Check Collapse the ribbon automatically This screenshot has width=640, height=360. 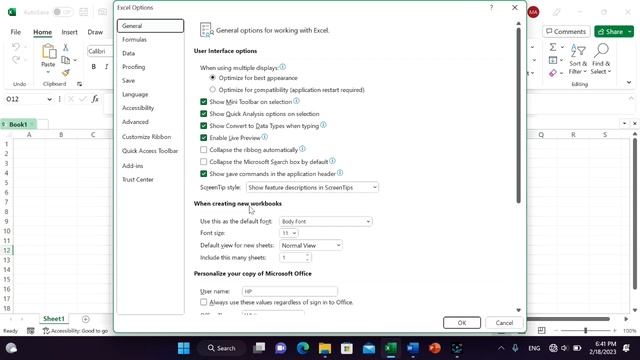click(203, 150)
